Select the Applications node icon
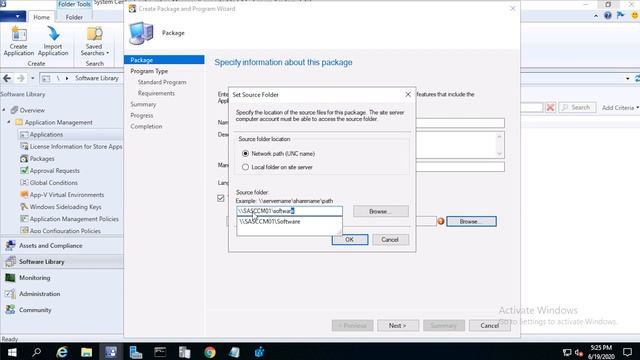Viewport: 640px width, 360px height. (x=24, y=134)
